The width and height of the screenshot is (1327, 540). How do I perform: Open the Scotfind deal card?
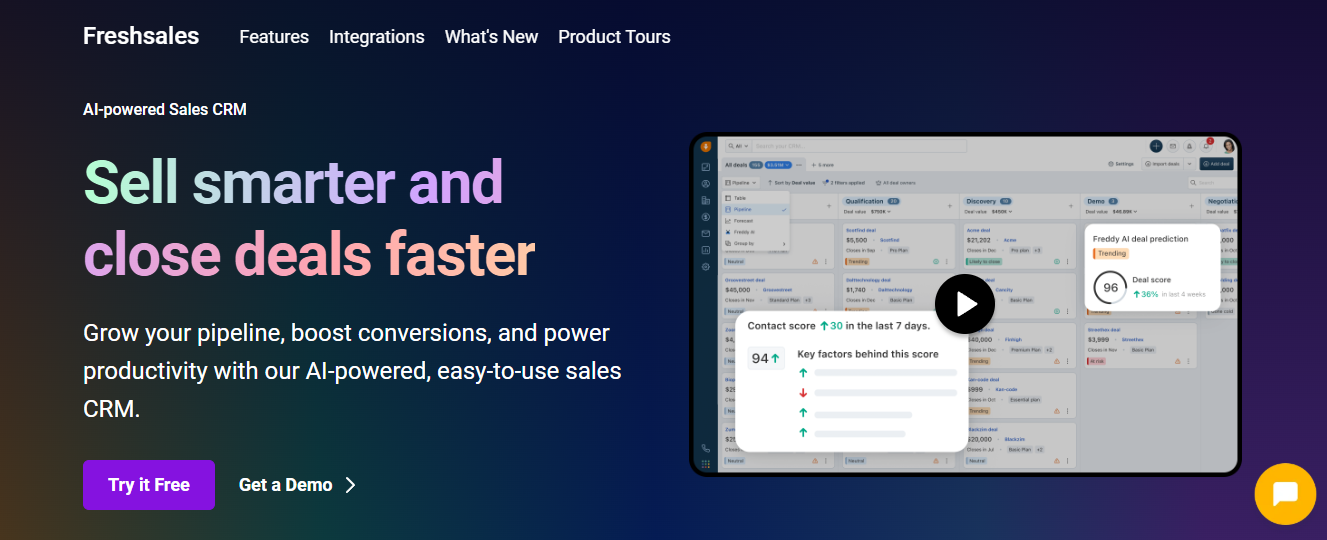coord(899,246)
